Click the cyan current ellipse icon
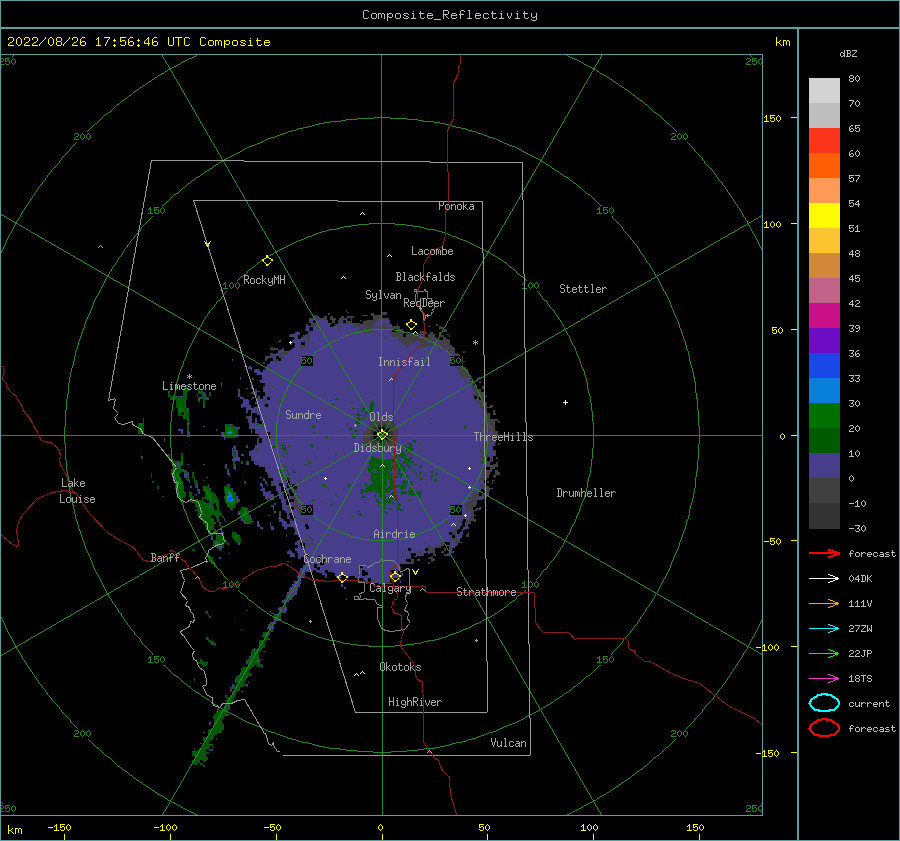 point(824,703)
